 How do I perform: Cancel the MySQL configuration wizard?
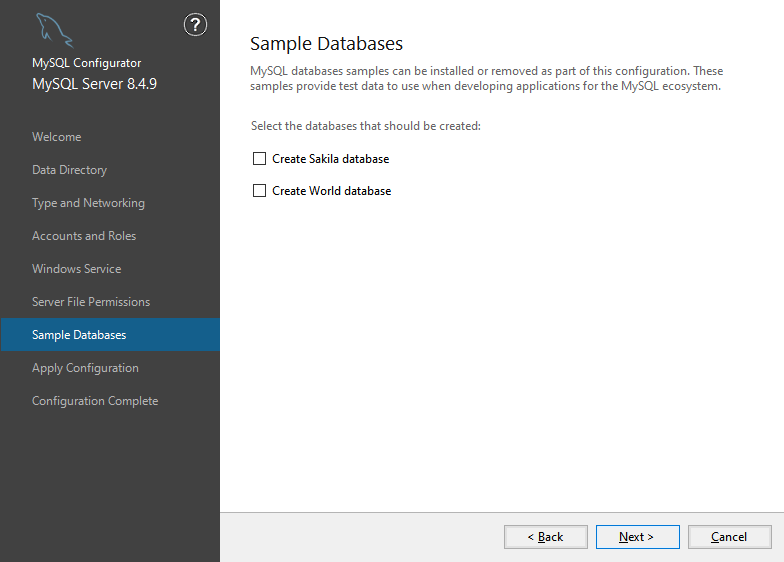tap(729, 537)
